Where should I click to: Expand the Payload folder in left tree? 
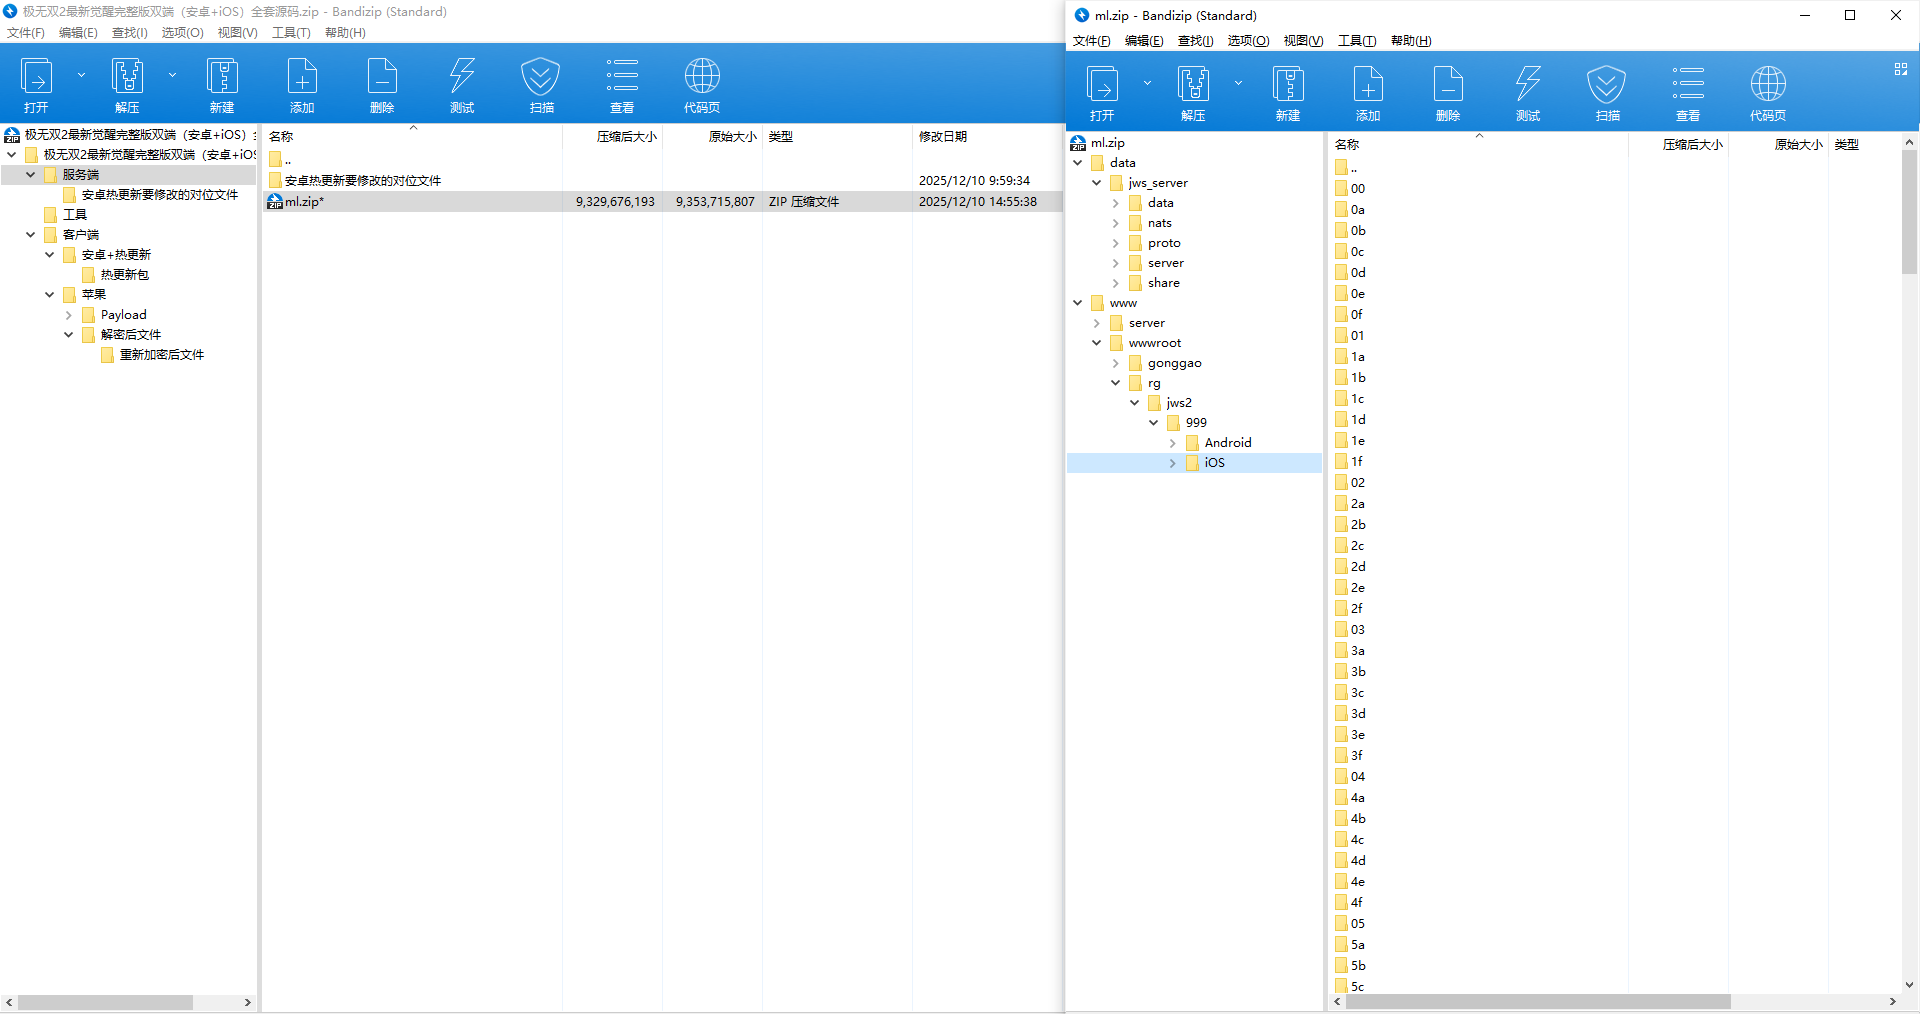[69, 315]
